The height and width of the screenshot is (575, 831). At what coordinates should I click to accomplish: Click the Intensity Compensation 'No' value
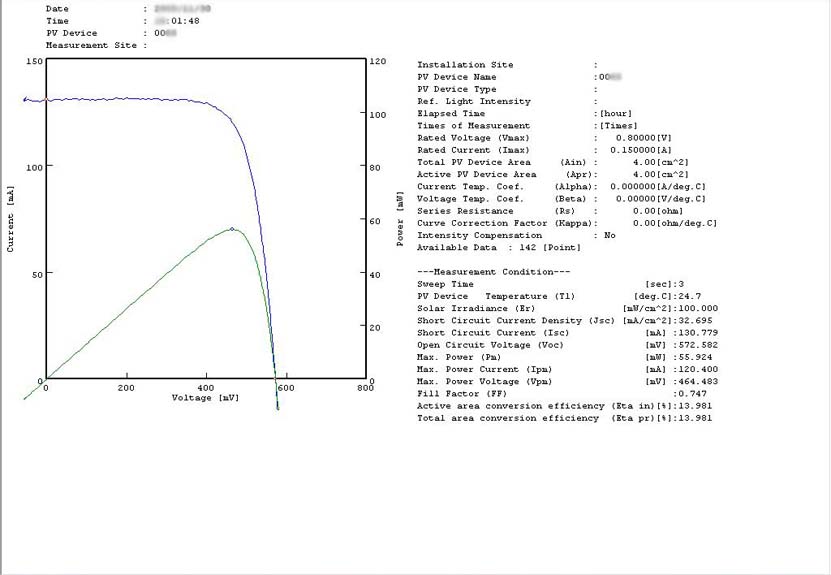click(x=610, y=235)
